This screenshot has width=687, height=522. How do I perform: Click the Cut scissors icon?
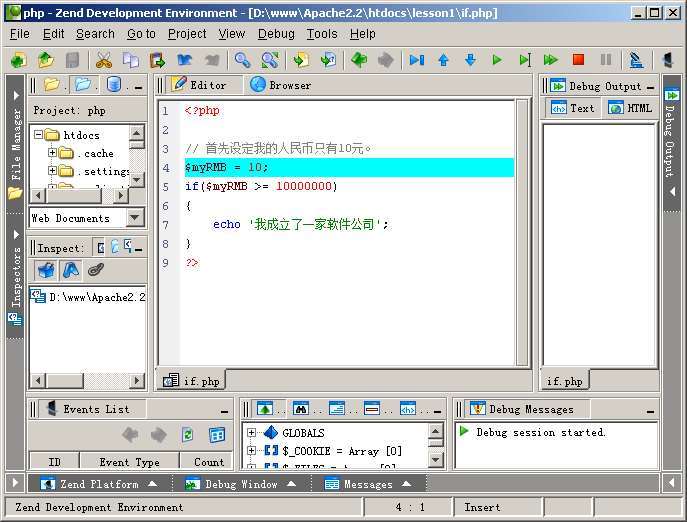[104, 60]
